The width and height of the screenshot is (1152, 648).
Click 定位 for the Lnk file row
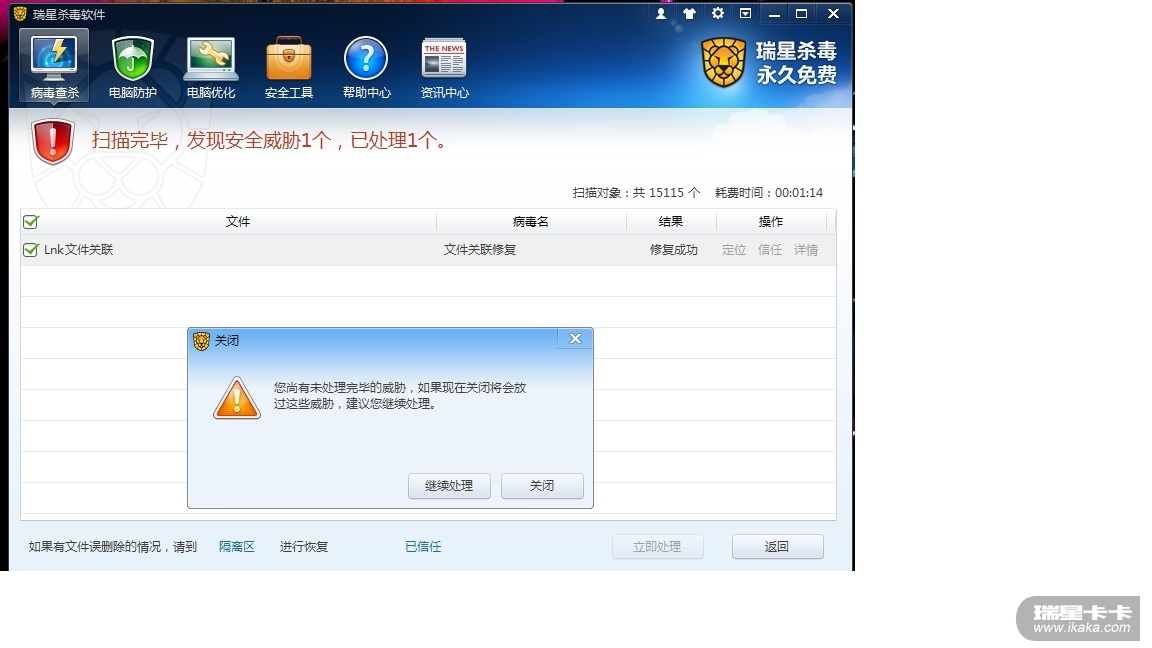point(733,250)
